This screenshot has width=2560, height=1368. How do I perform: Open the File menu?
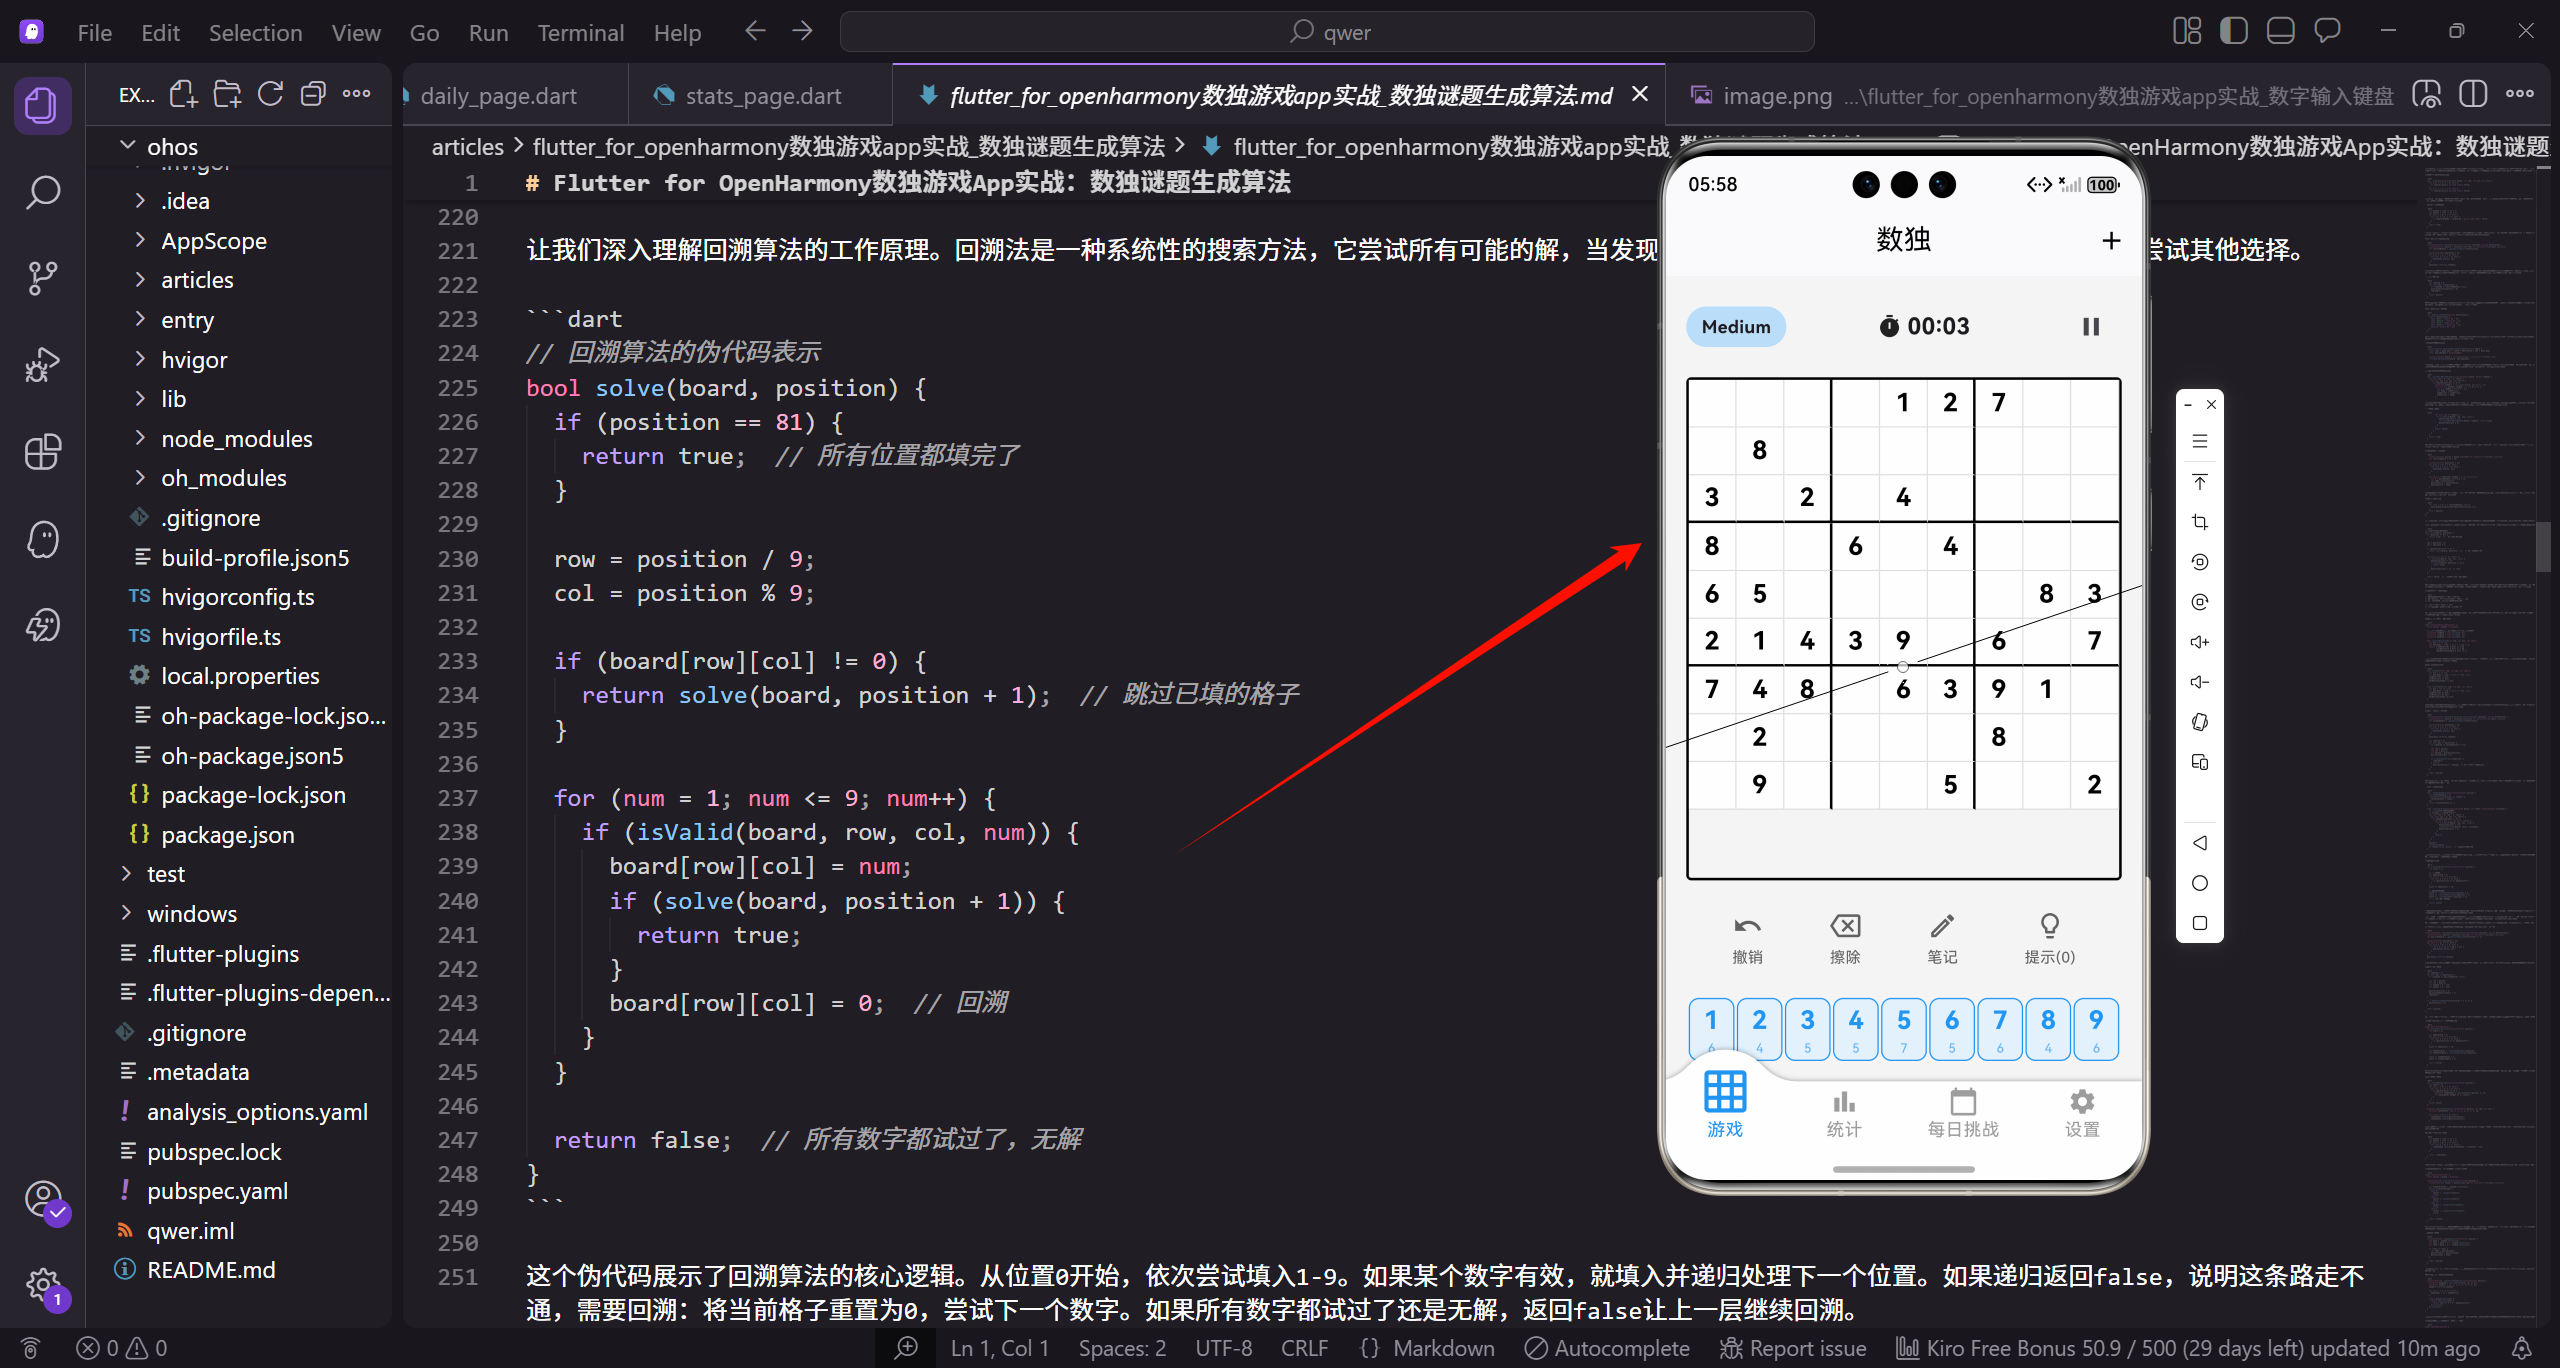tap(95, 33)
